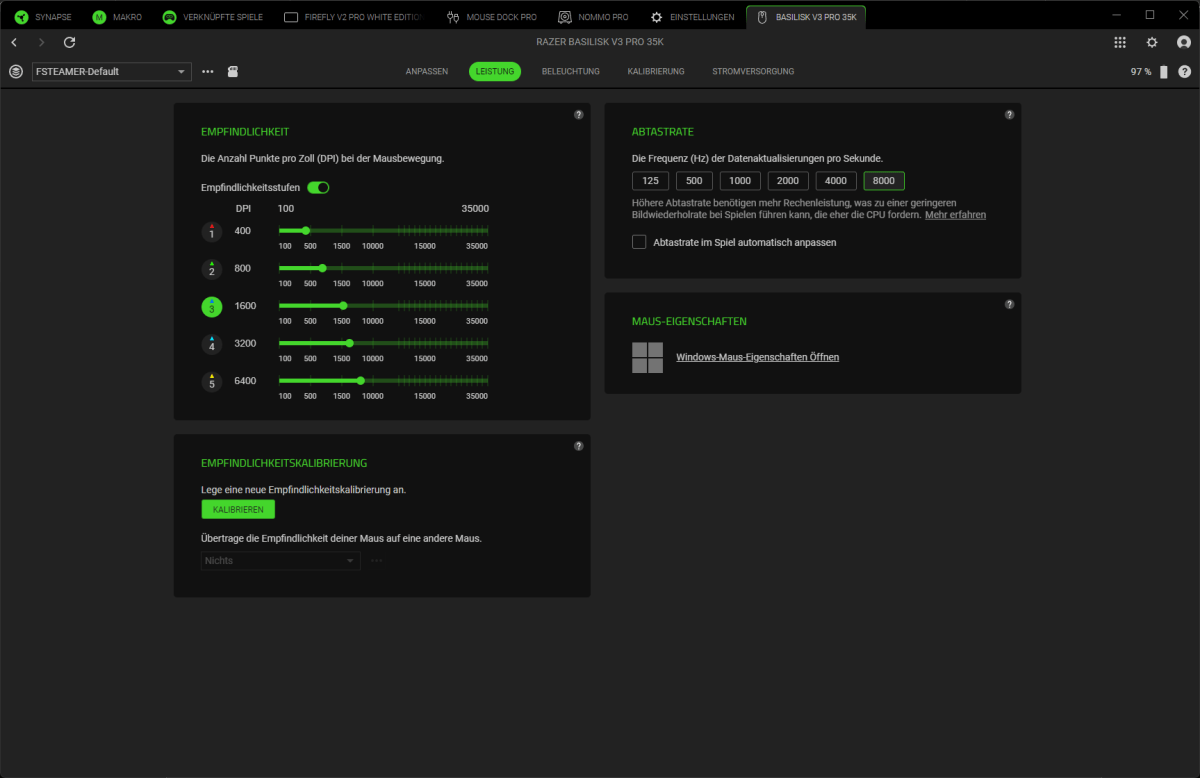This screenshot has width=1200, height=778.
Task: Toggle Empfindlichkeitsstufen switch
Action: point(318,187)
